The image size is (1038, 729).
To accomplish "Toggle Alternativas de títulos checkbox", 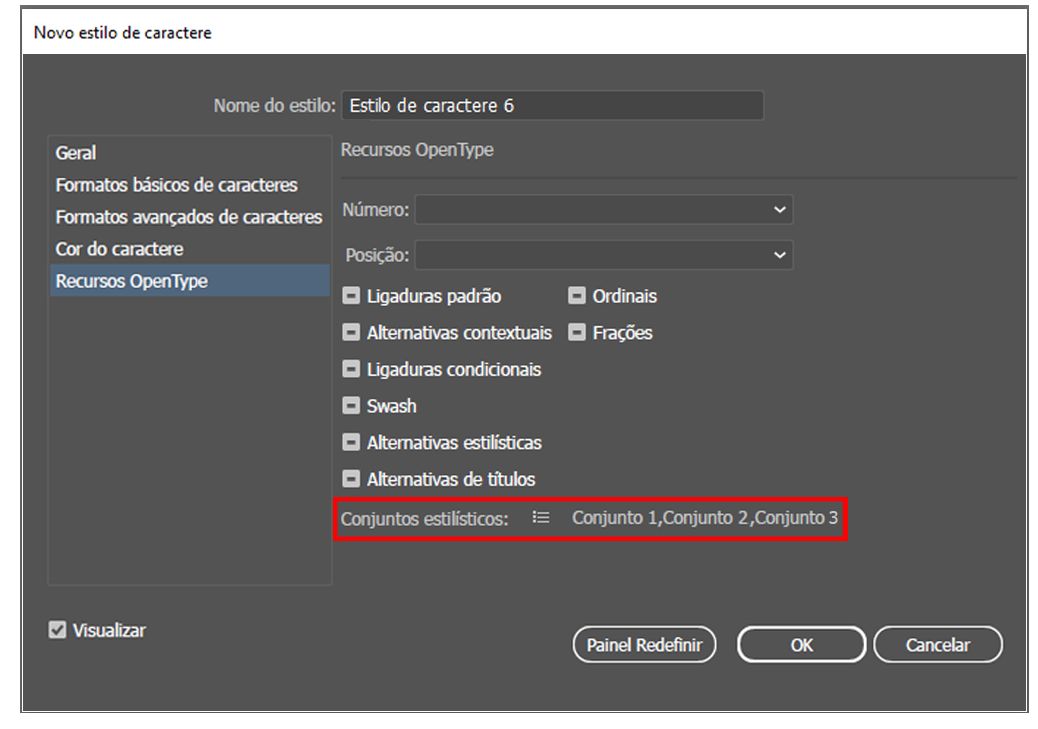I will point(351,479).
